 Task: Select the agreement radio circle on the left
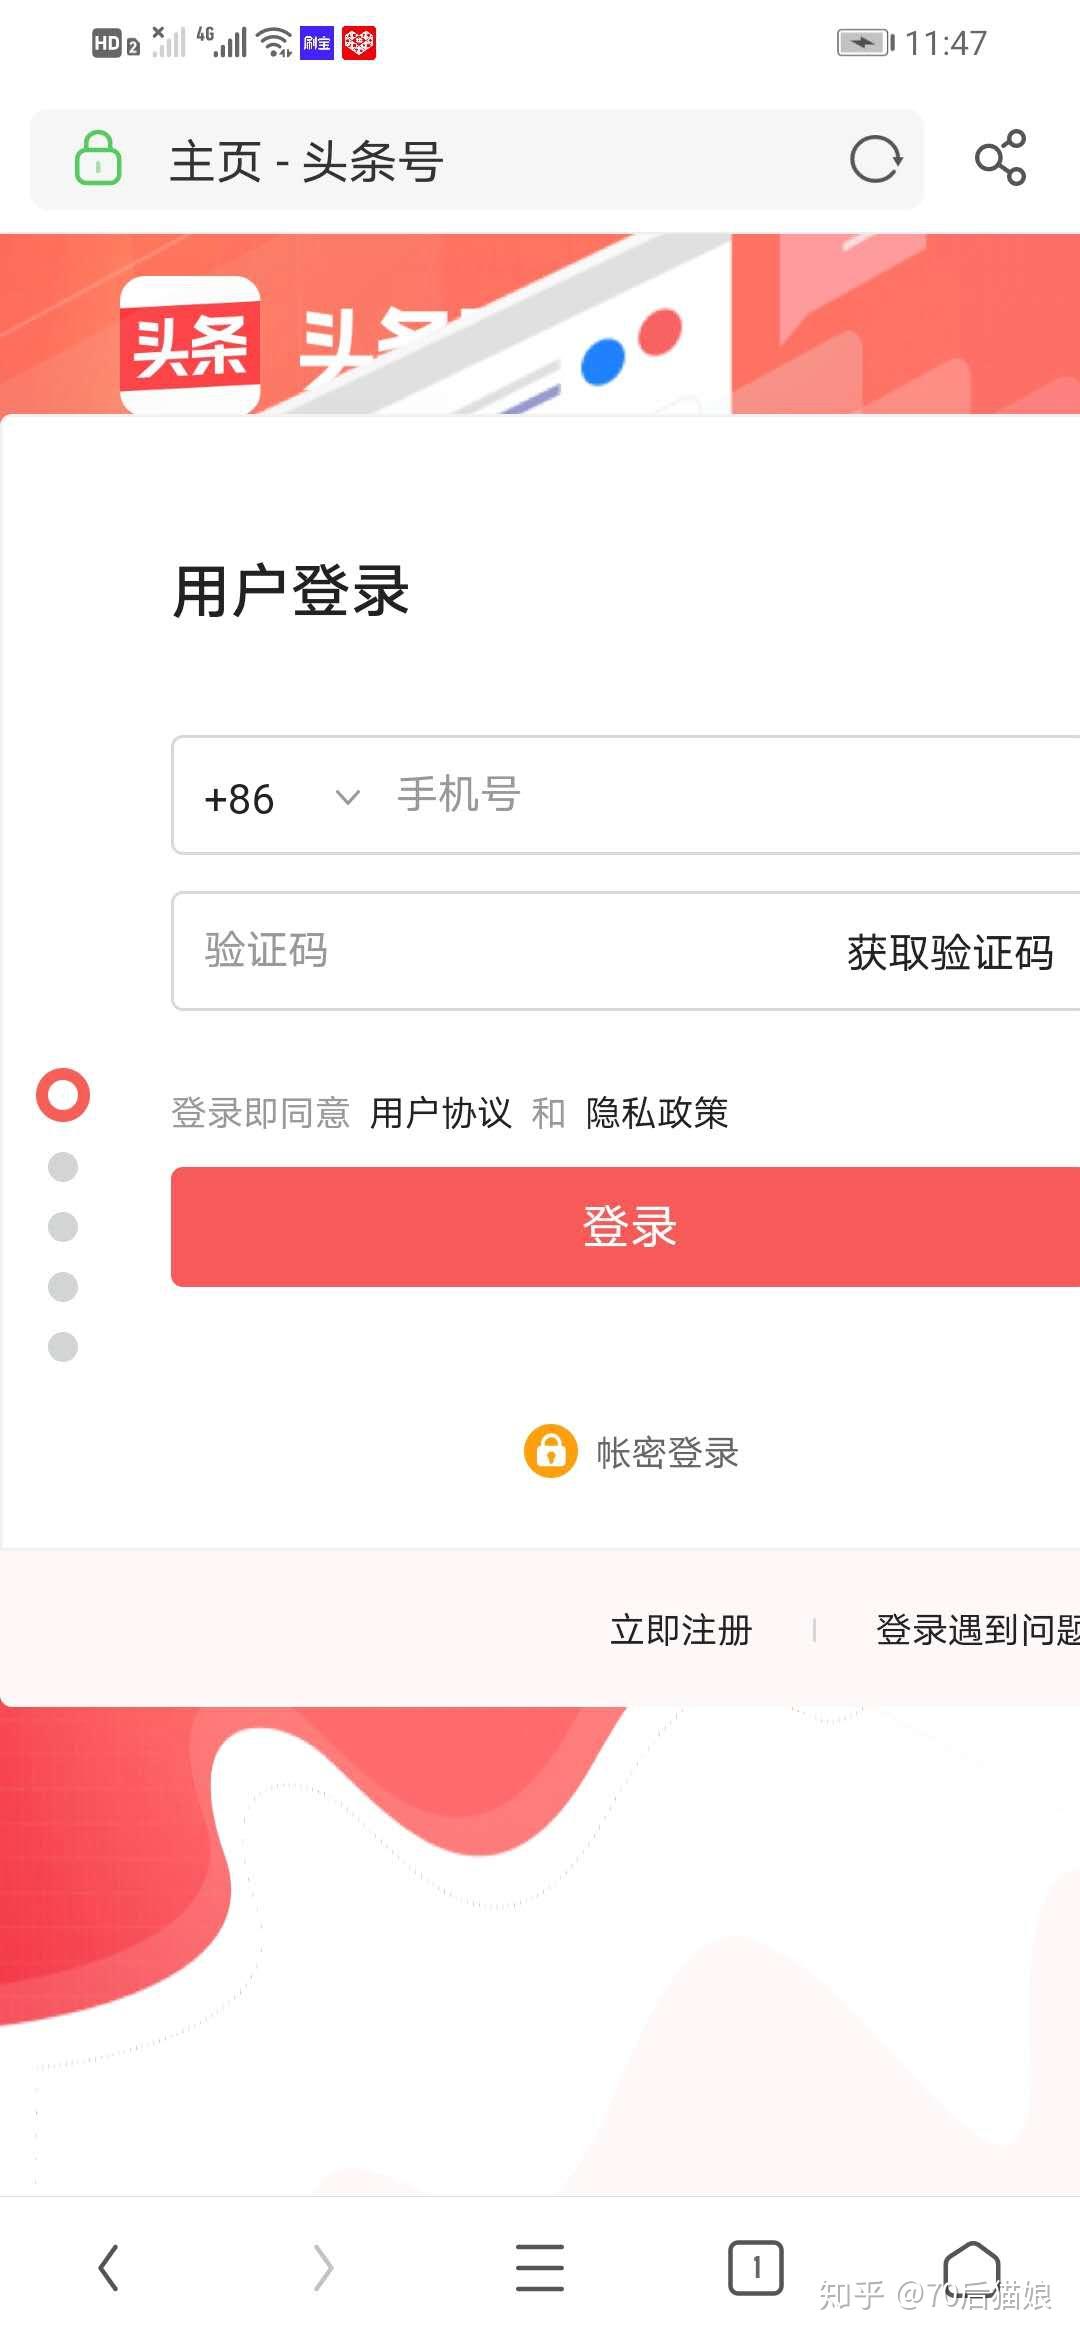click(62, 1096)
